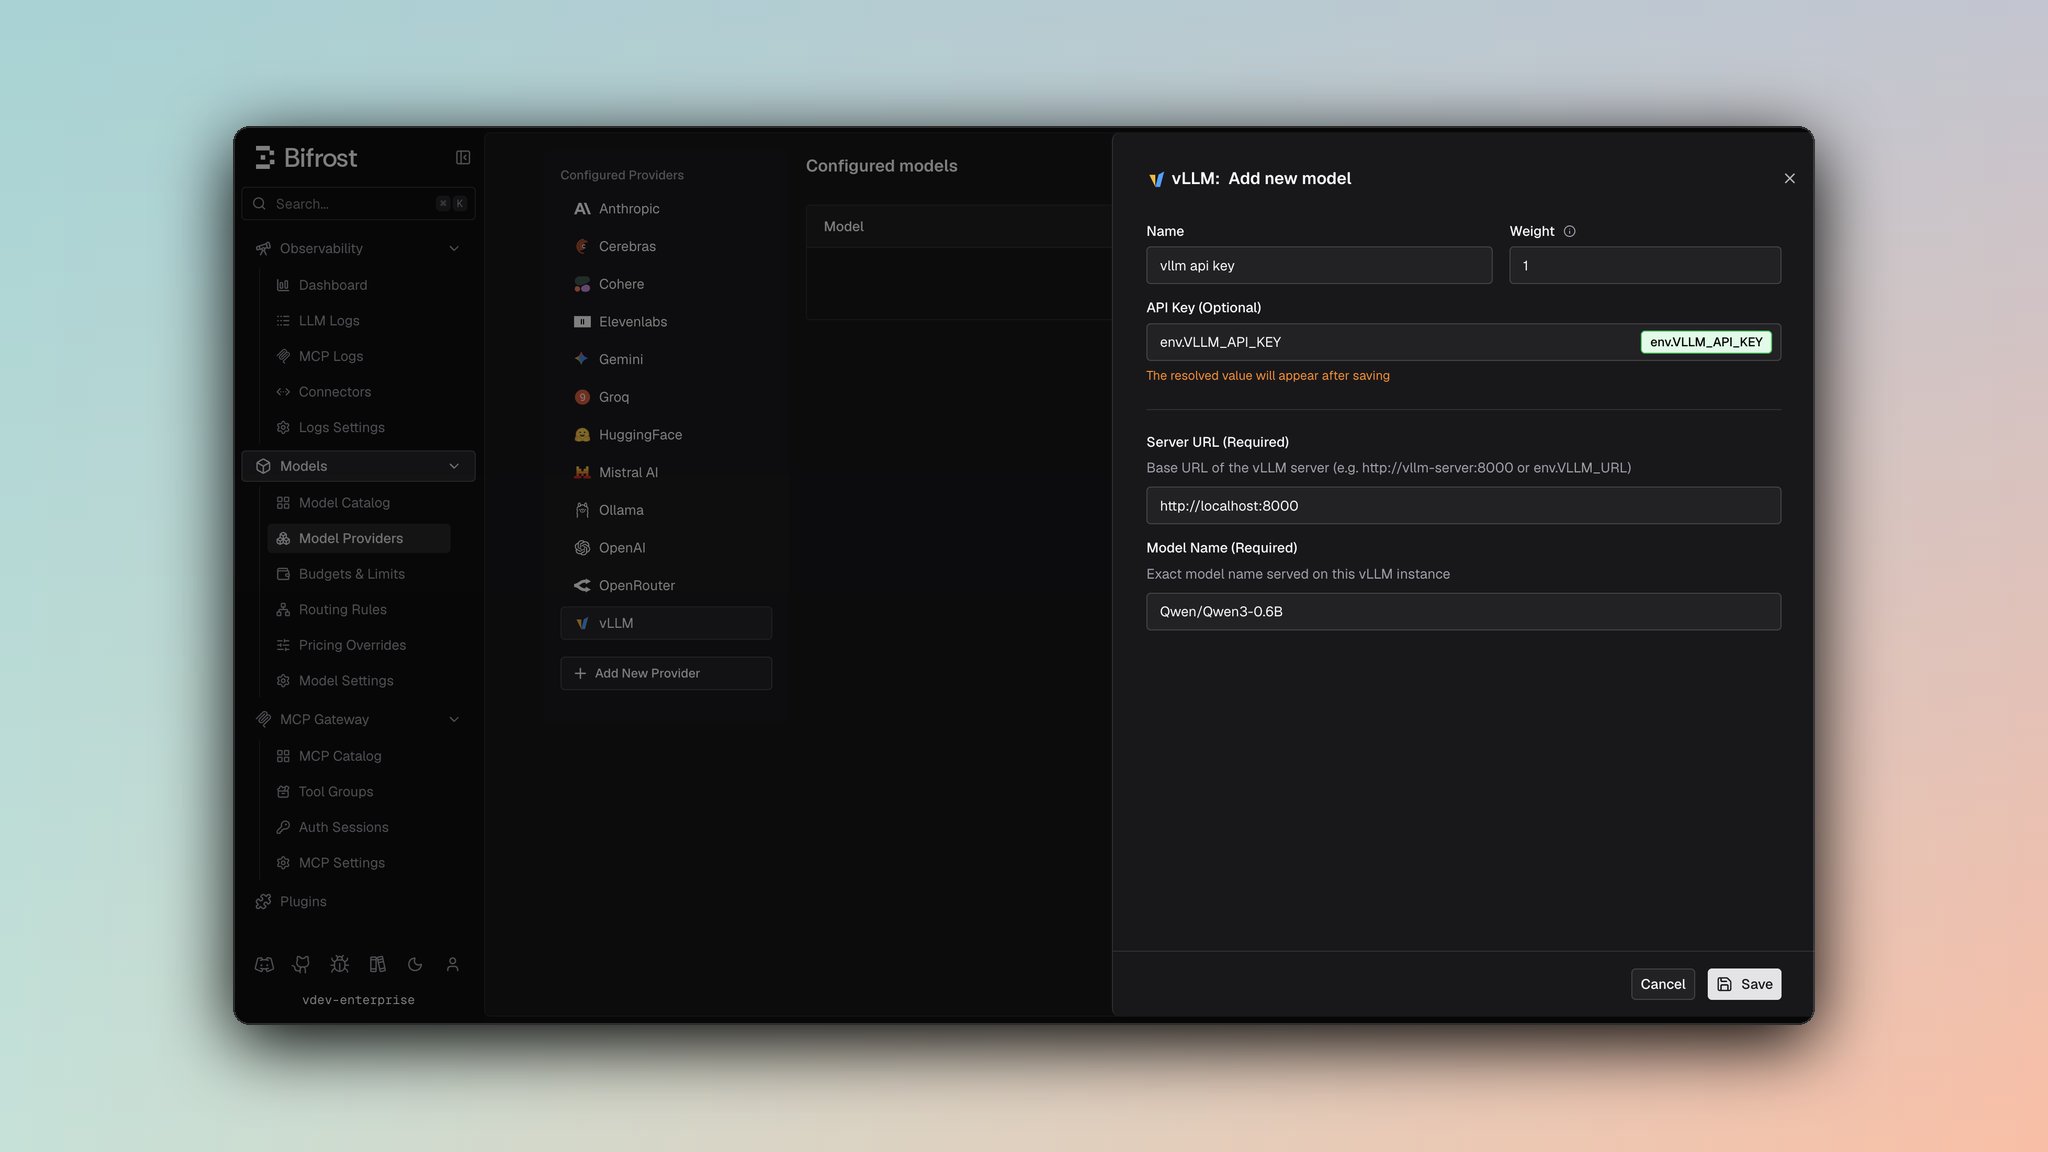Viewport: 2048px width, 1152px height.
Task: Select vLLM in configured providers
Action: 666,623
